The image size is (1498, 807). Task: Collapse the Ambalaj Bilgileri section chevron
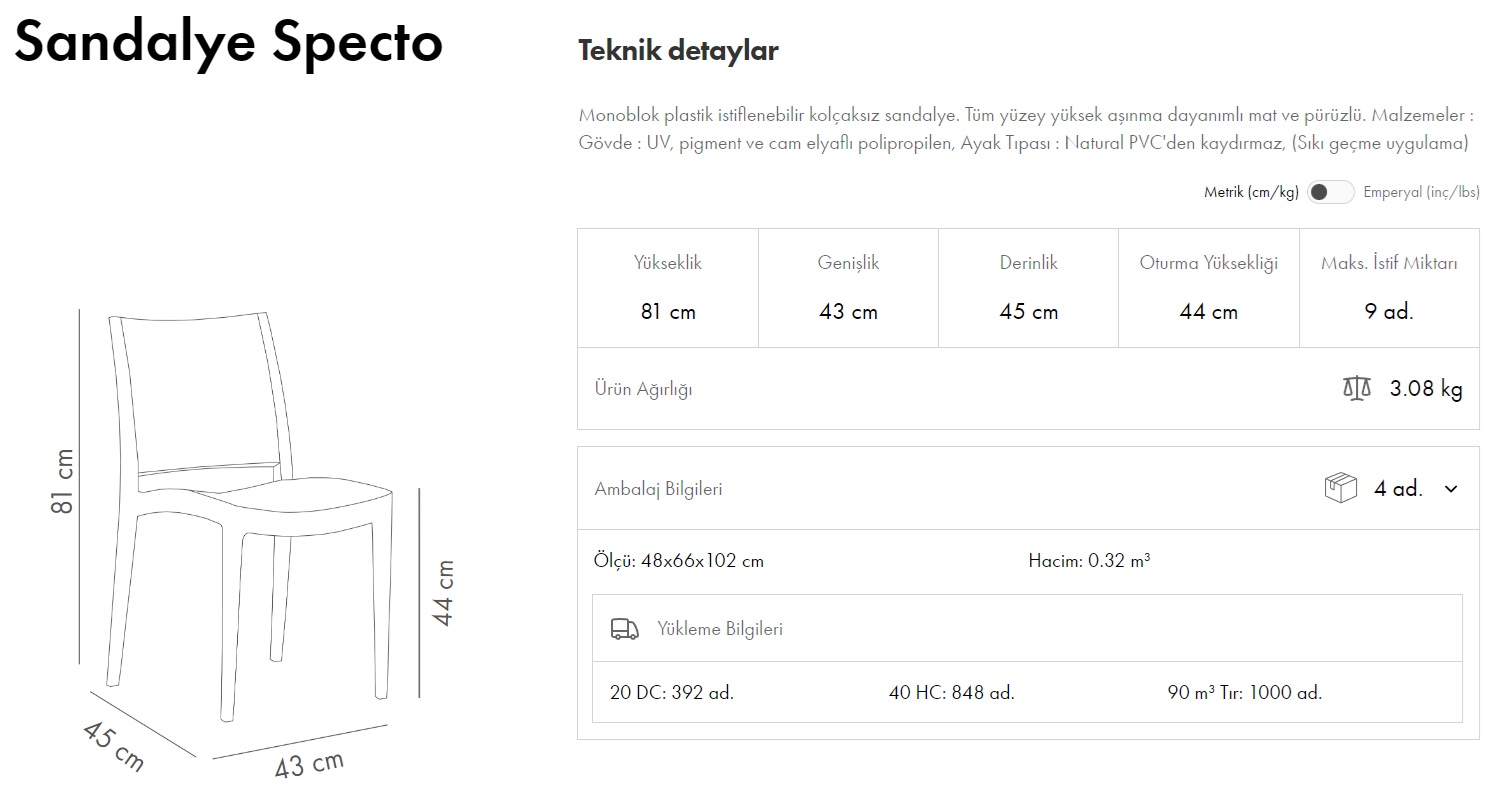[1451, 489]
